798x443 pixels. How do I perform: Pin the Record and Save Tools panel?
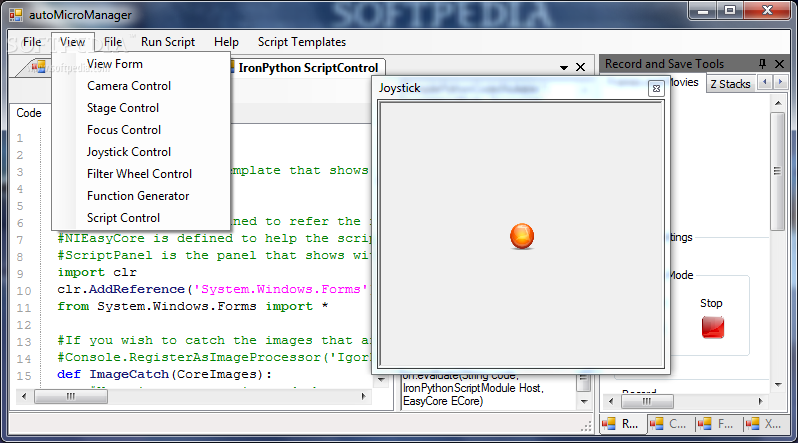pyautogui.click(x=762, y=64)
